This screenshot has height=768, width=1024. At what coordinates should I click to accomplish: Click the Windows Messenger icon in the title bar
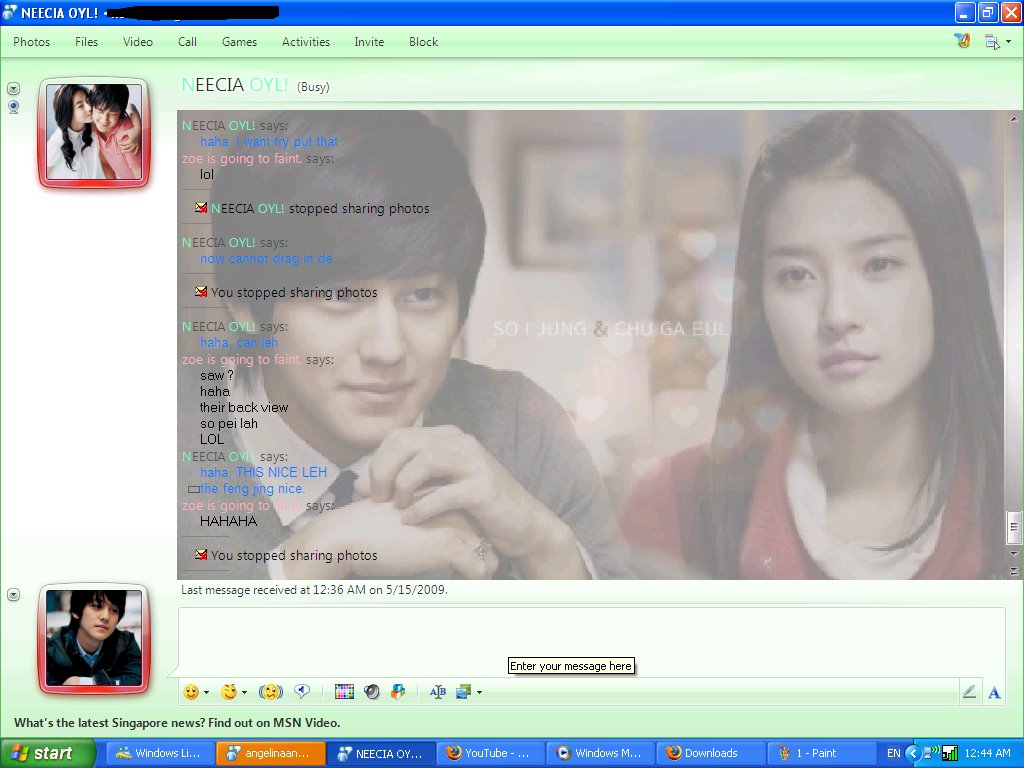pyautogui.click(x=10, y=12)
